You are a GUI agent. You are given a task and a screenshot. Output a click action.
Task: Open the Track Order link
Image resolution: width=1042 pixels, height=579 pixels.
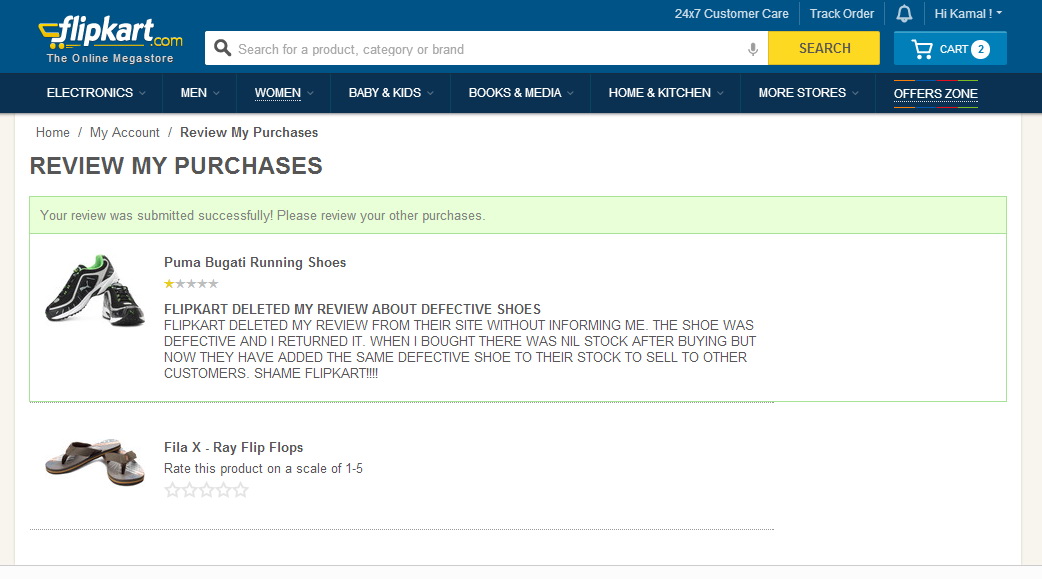click(x=841, y=14)
